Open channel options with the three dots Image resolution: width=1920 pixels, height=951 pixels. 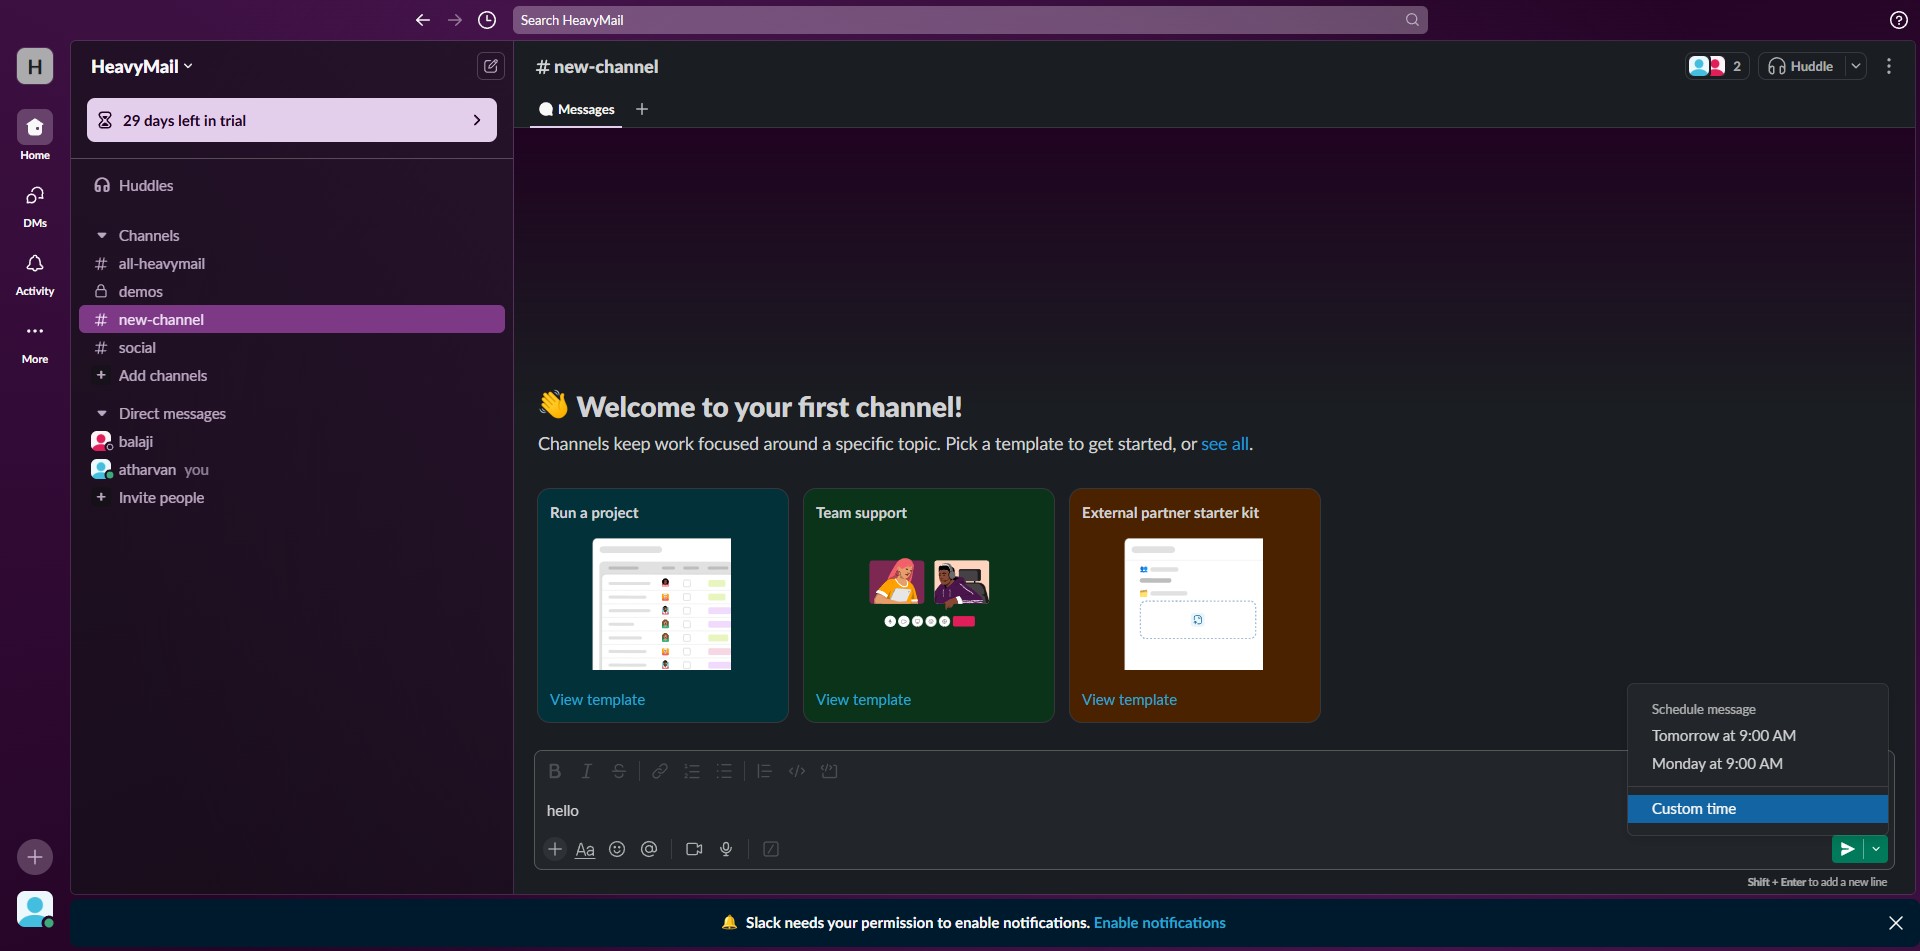pos(1889,66)
